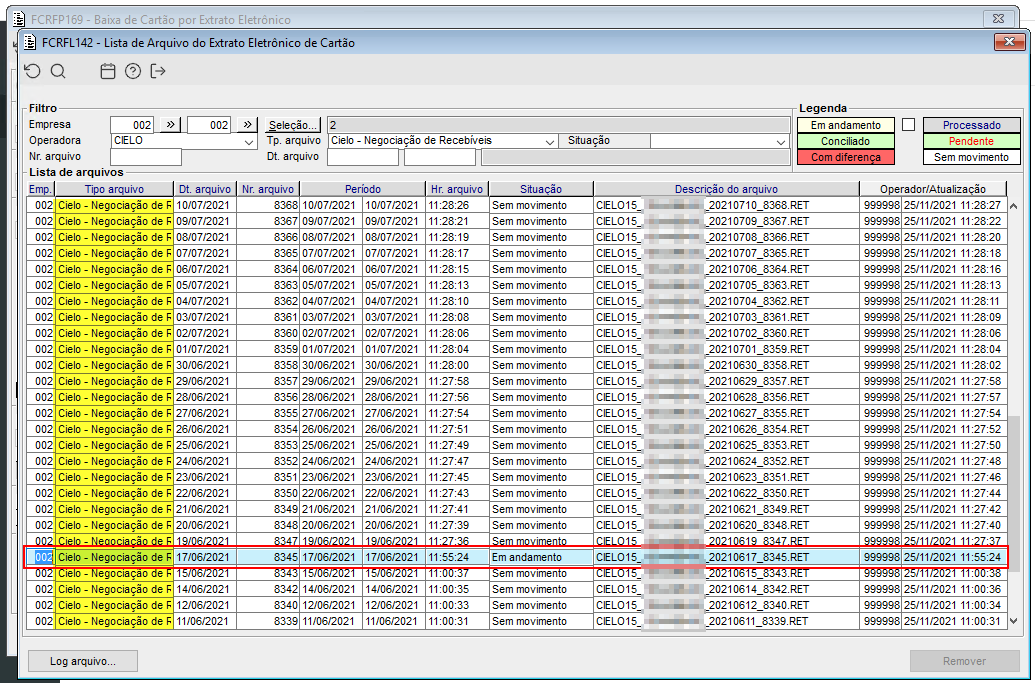Click Tipo arquivo cell in the 22/06/2021 row
The width and height of the screenshot is (1035, 683).
click(114, 493)
